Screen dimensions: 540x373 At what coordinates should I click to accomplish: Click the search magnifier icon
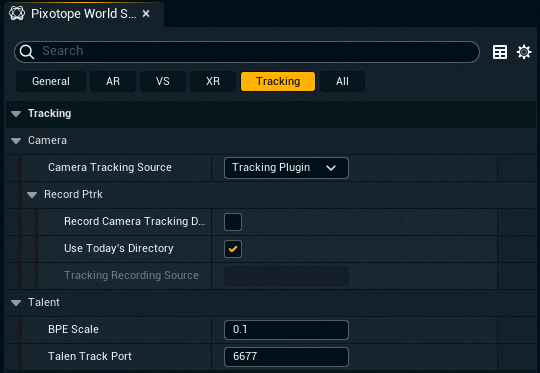coord(27,52)
